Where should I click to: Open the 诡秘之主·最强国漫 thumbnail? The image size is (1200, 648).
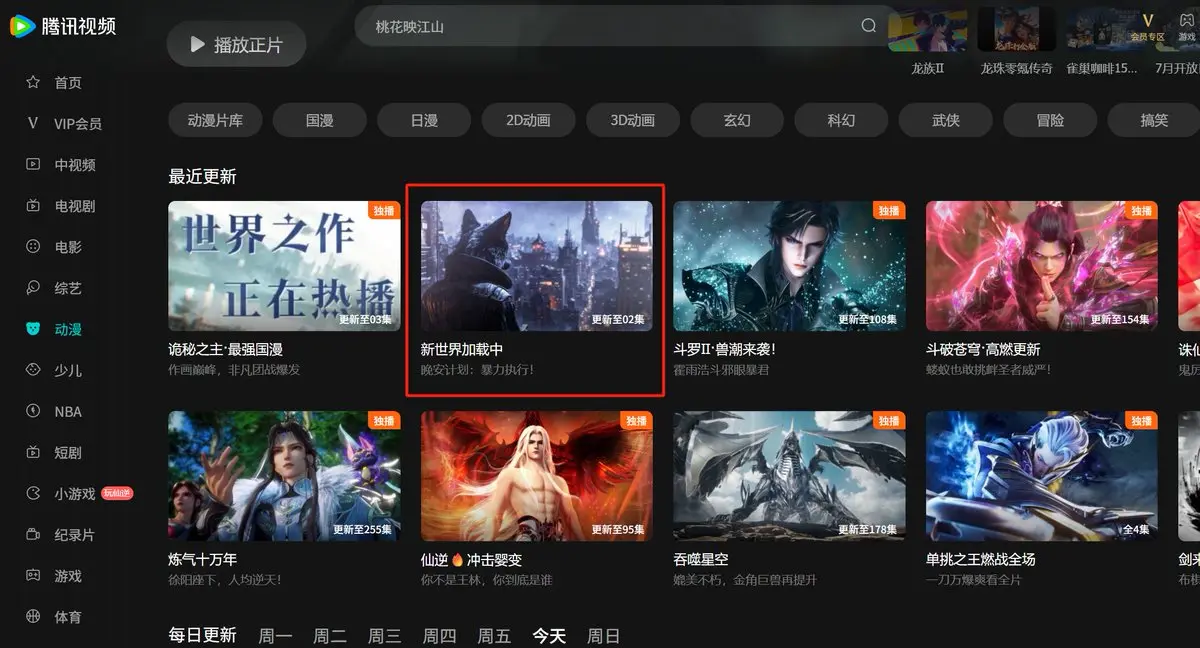(284, 266)
